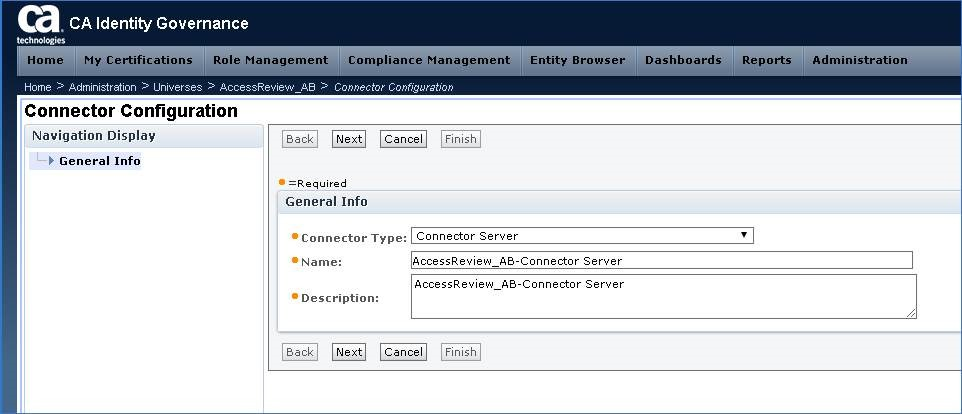Open Dashboards from the top navigation
This screenshot has width=962, height=414.
click(683, 60)
